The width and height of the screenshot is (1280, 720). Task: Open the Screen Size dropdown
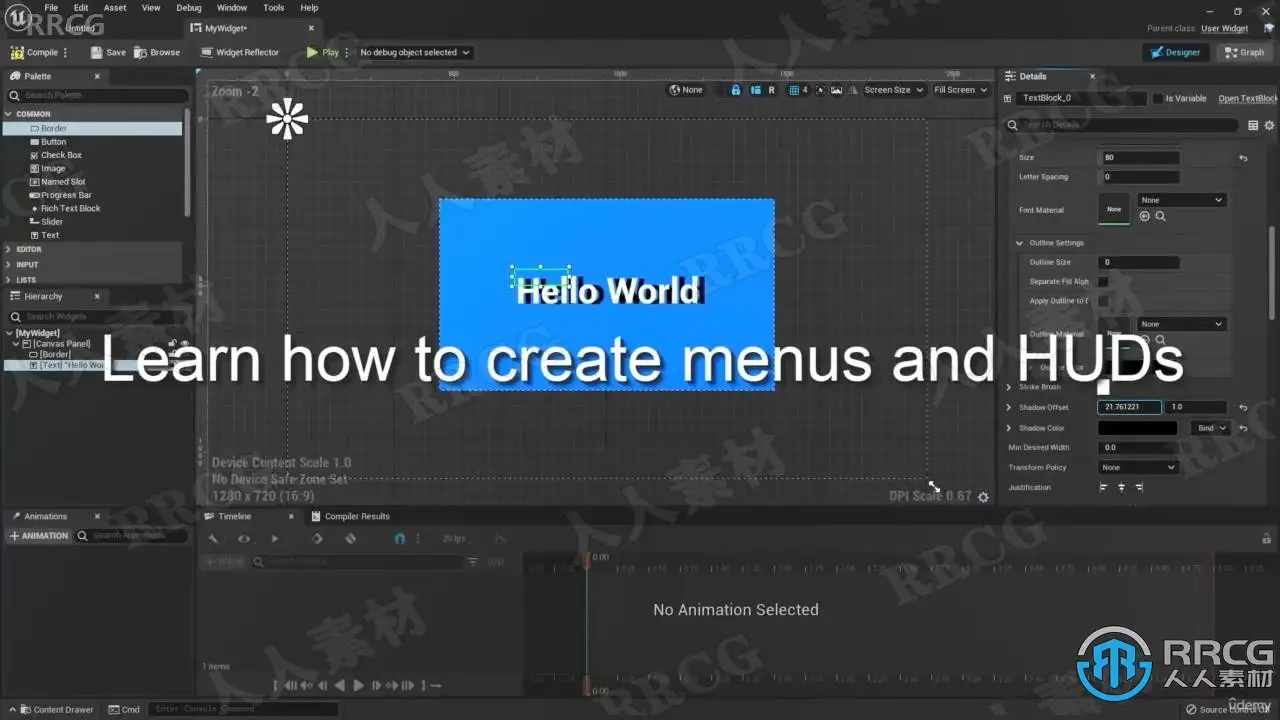click(893, 90)
